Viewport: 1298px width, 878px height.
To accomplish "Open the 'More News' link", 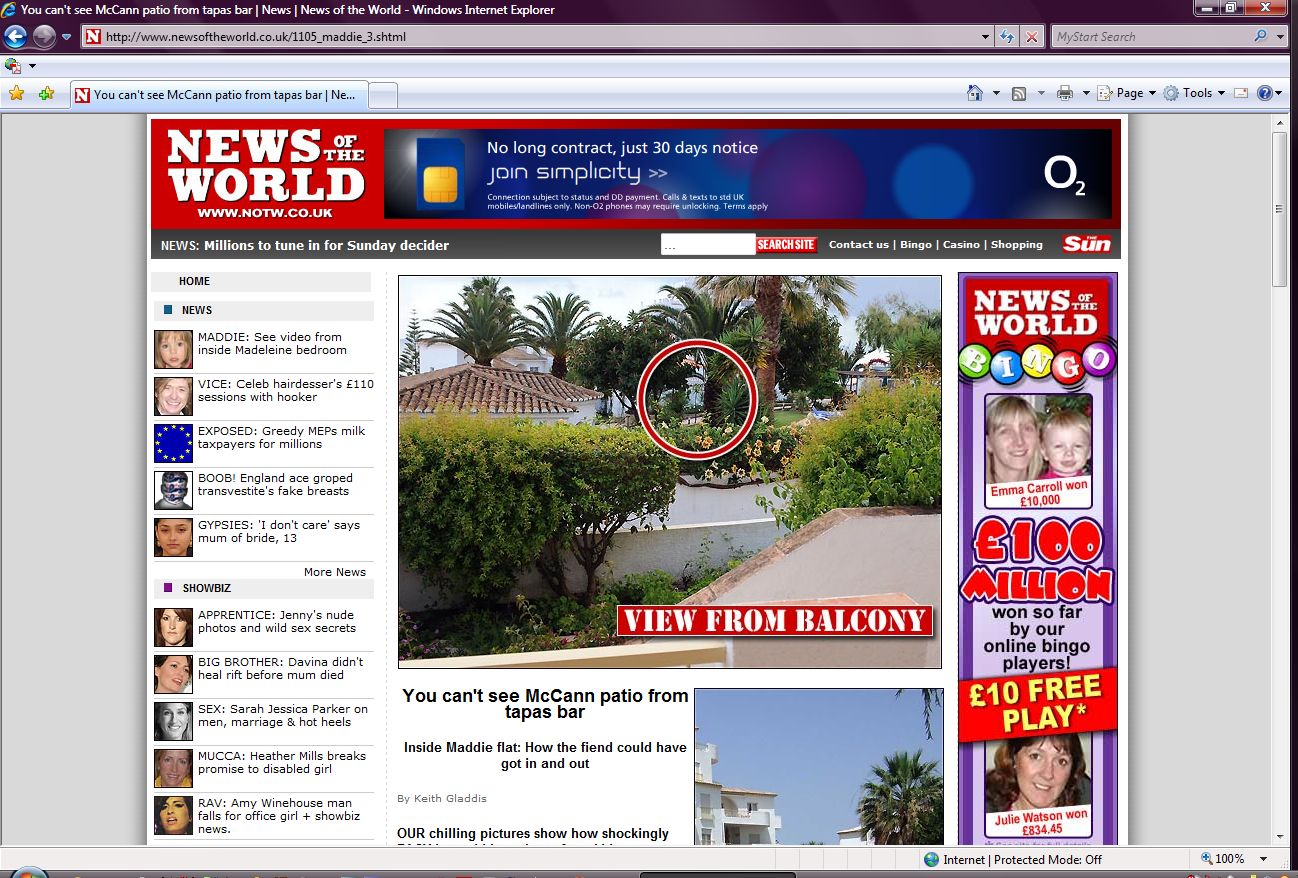I will 334,572.
